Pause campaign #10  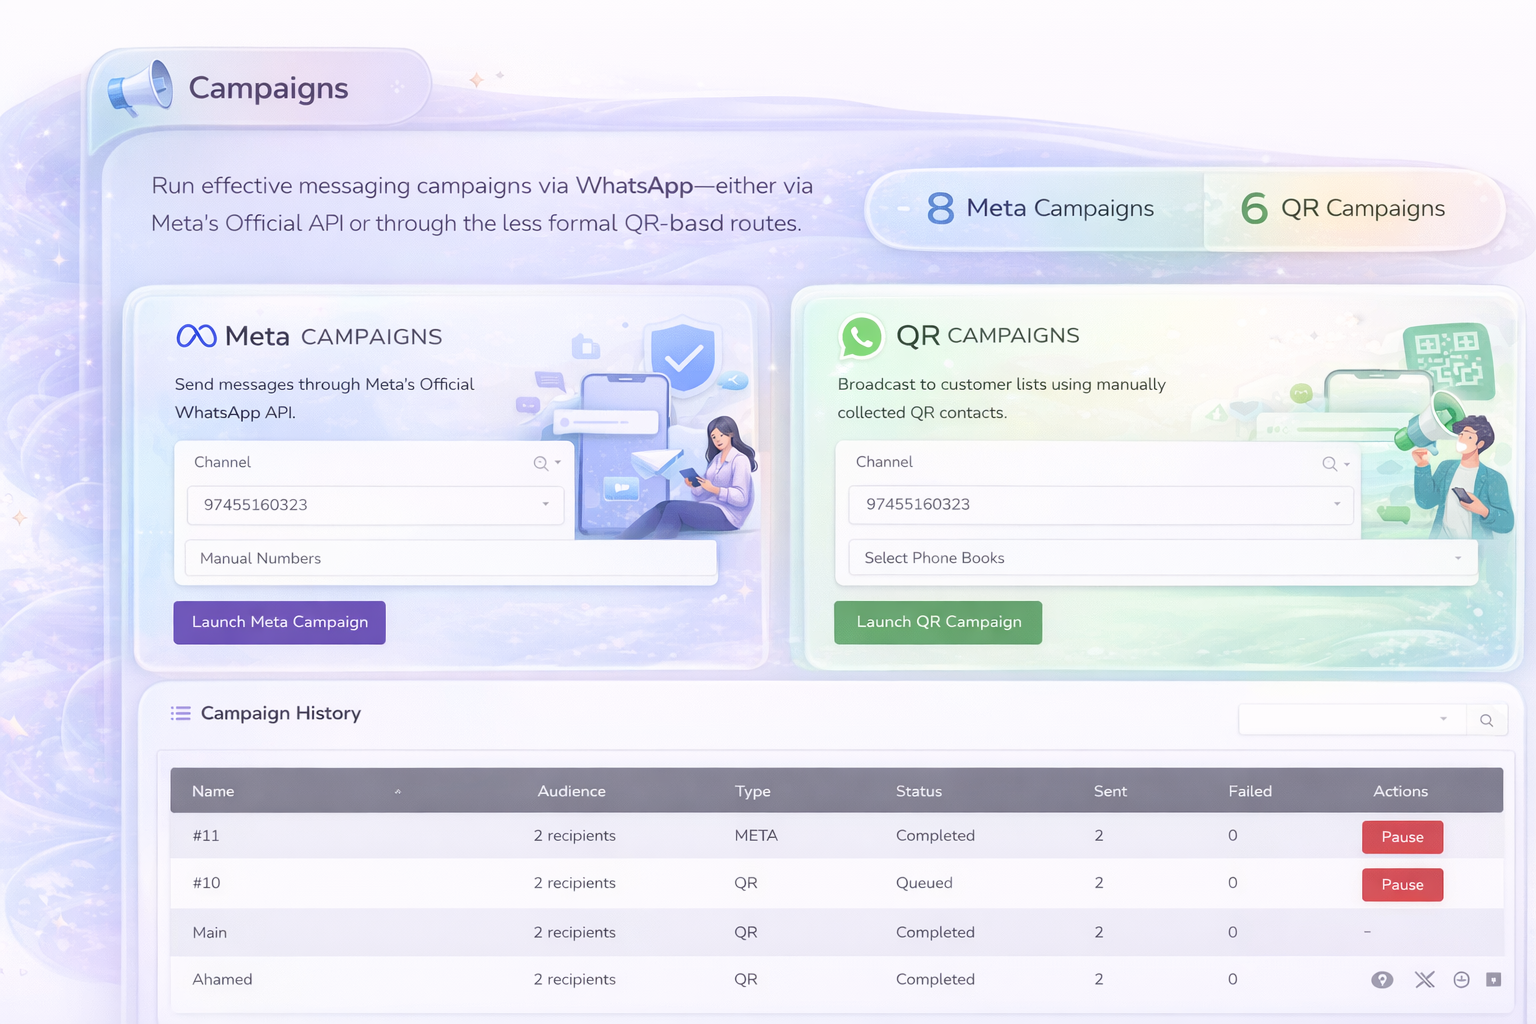pos(1402,885)
